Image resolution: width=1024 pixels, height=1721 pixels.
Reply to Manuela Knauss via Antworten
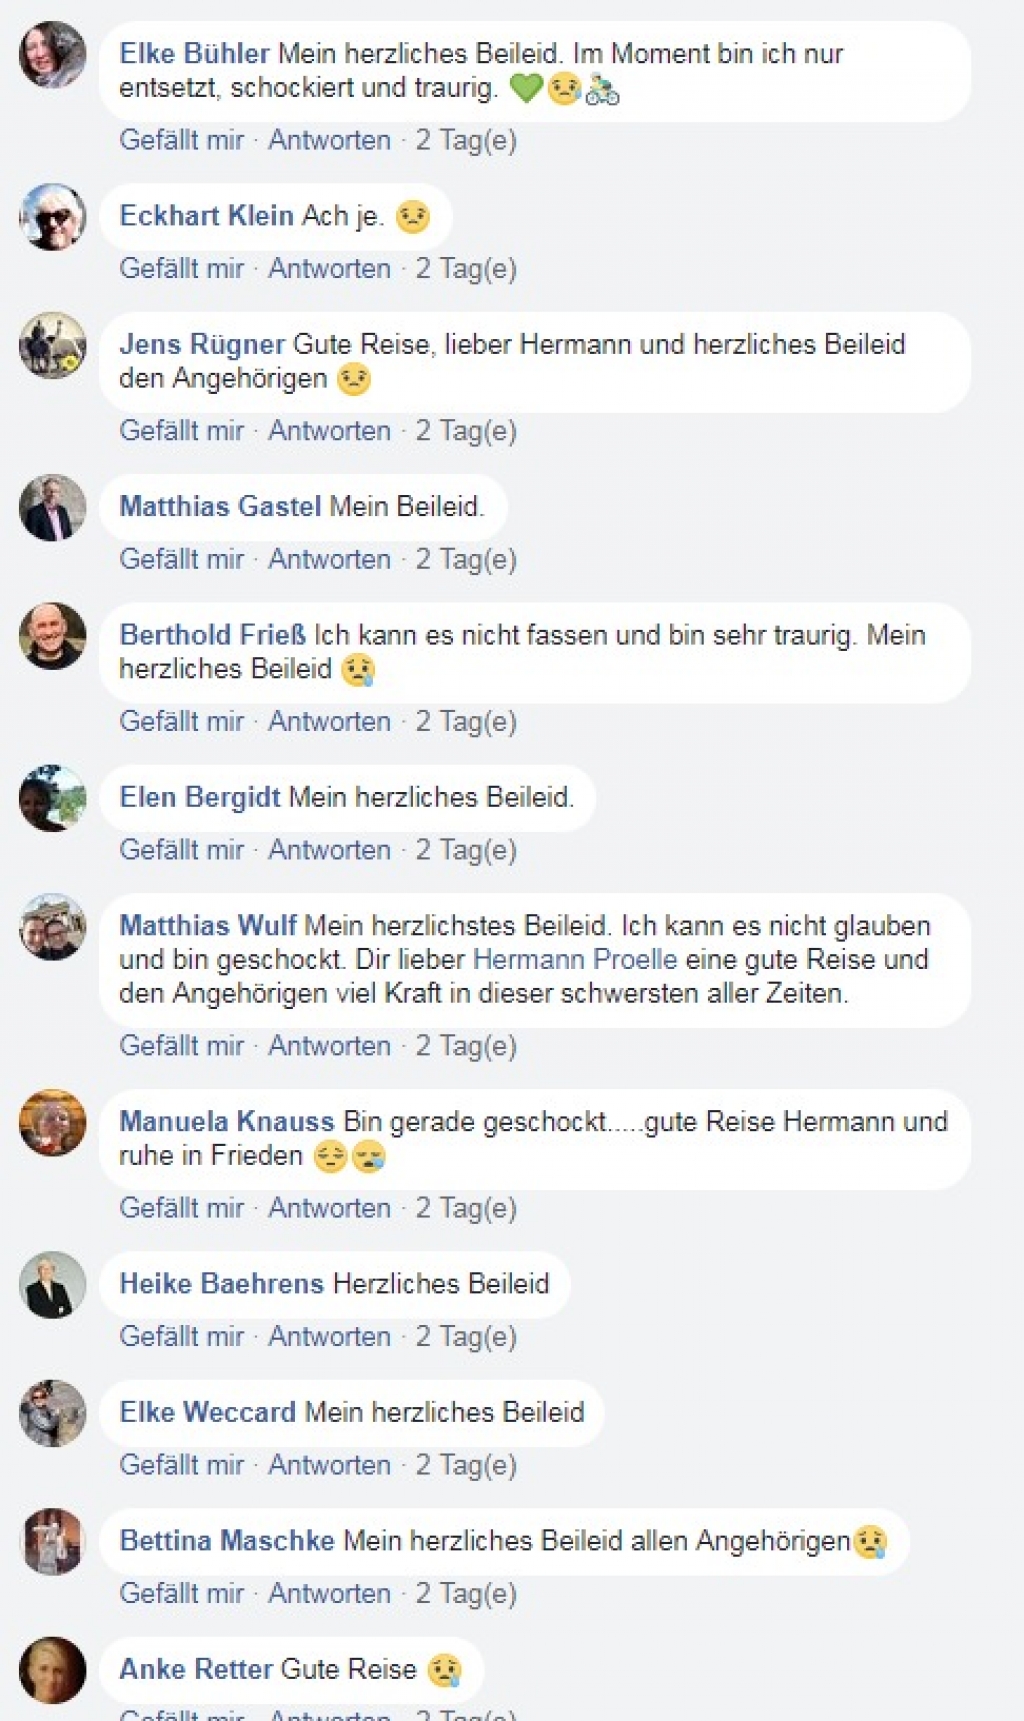330,1207
